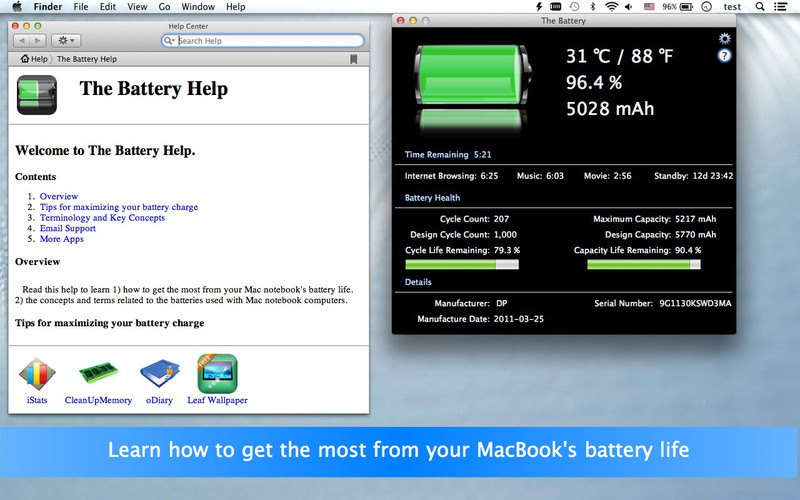The height and width of the screenshot is (500, 800).
Task: Open the CleanUpMemory app icon
Action: tap(98, 373)
